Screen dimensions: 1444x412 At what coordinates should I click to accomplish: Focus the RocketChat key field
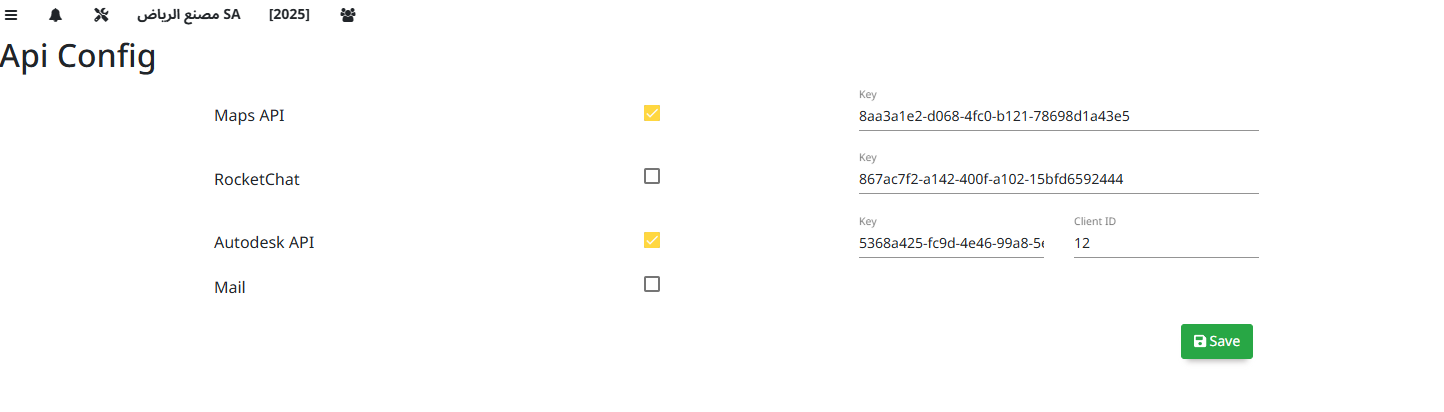coord(1058,180)
